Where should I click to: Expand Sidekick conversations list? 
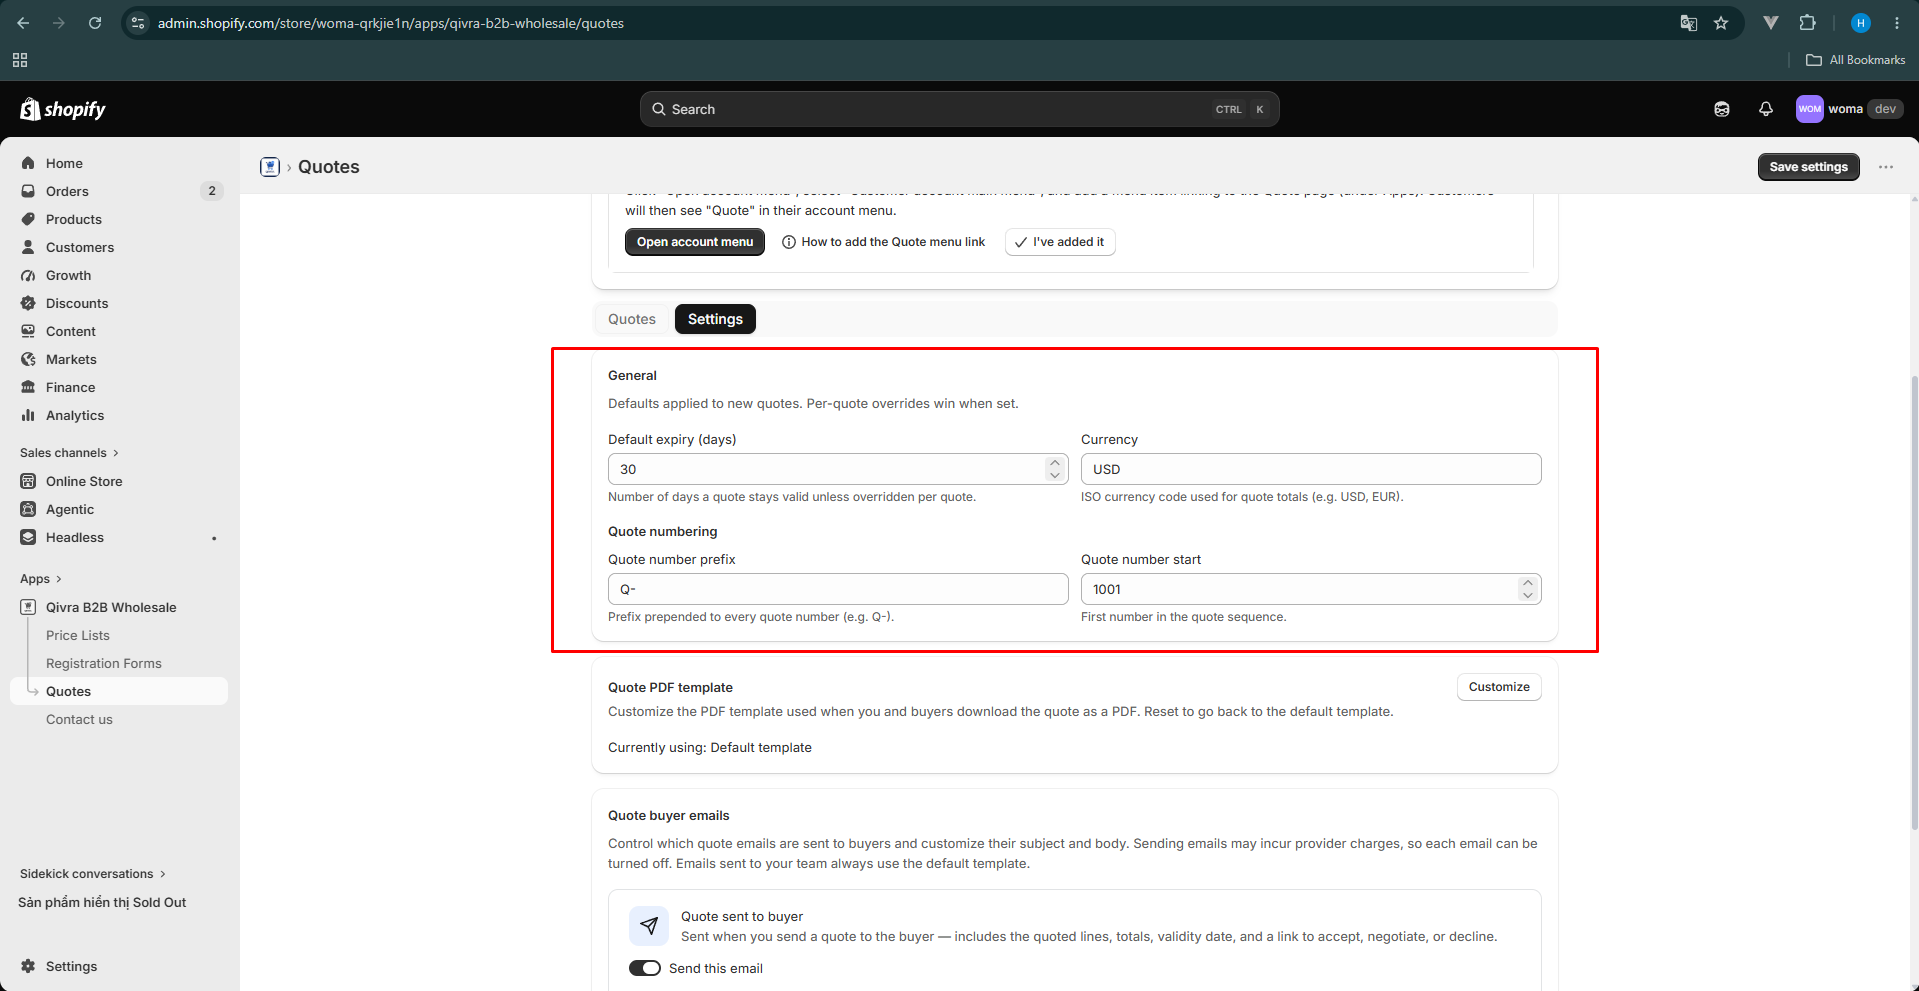(x=92, y=874)
